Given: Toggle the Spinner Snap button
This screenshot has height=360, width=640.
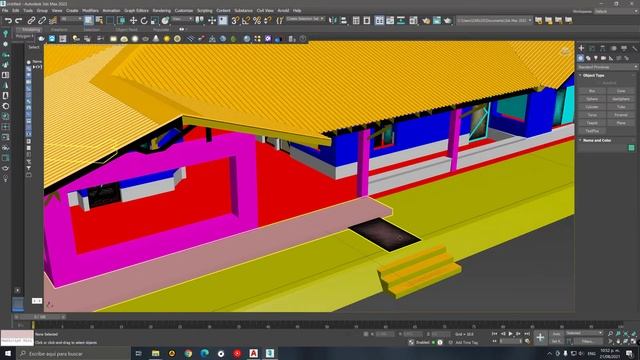Looking at the screenshot, I should (x=268, y=20).
